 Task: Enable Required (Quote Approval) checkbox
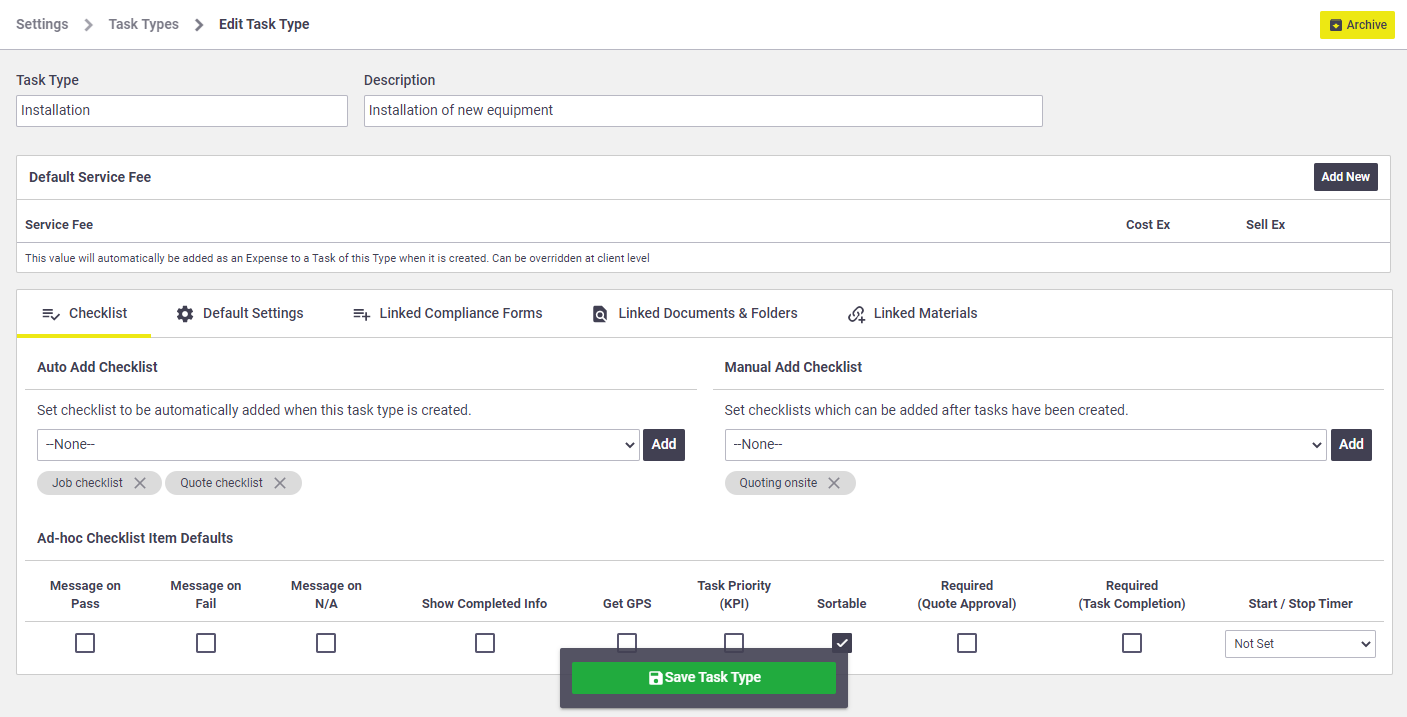(x=967, y=643)
